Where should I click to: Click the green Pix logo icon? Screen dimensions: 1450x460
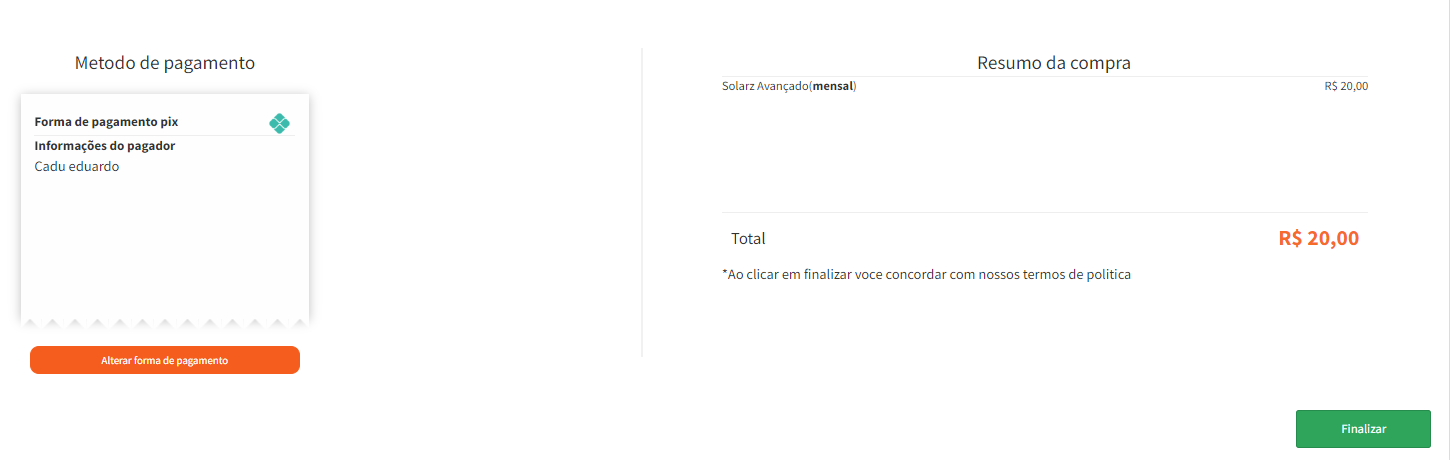[279, 123]
